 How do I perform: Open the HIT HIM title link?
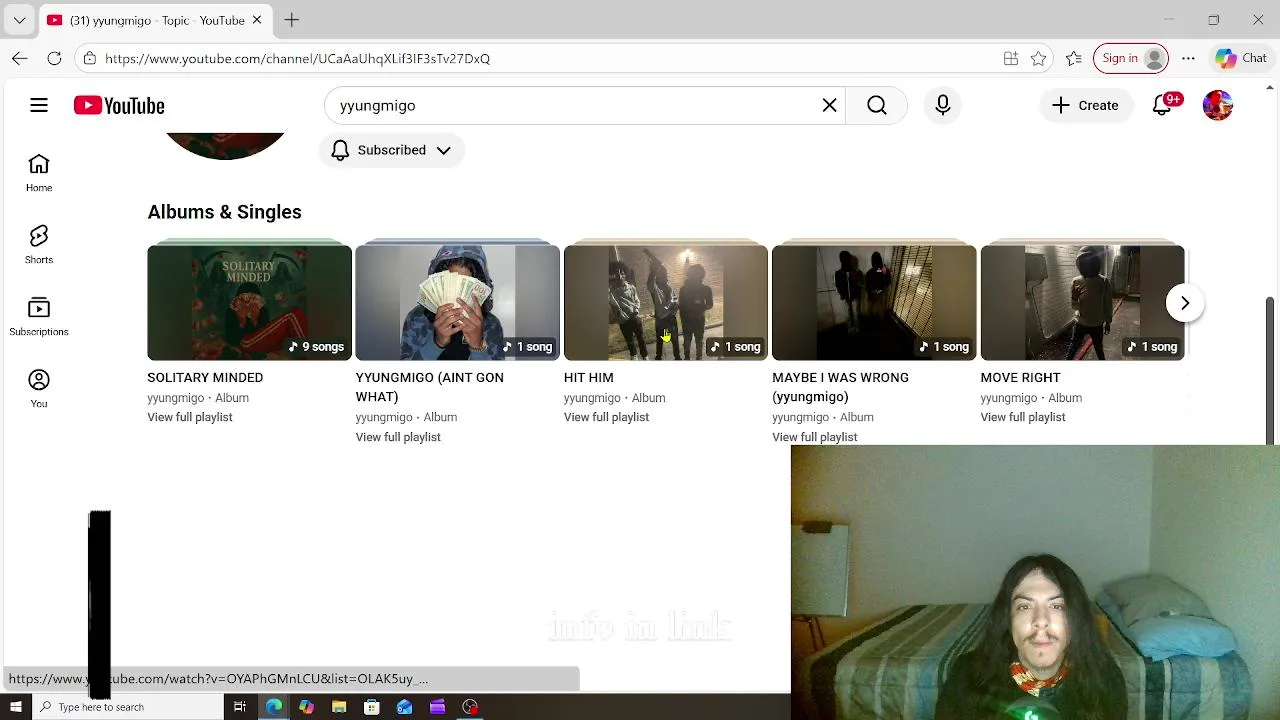(589, 378)
